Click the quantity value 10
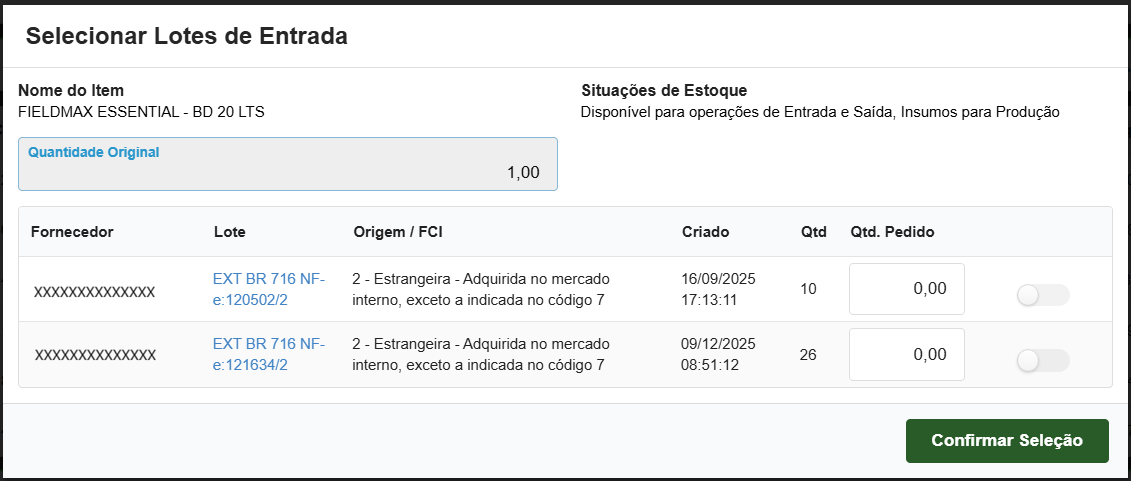The height and width of the screenshot is (481, 1131). coord(809,289)
